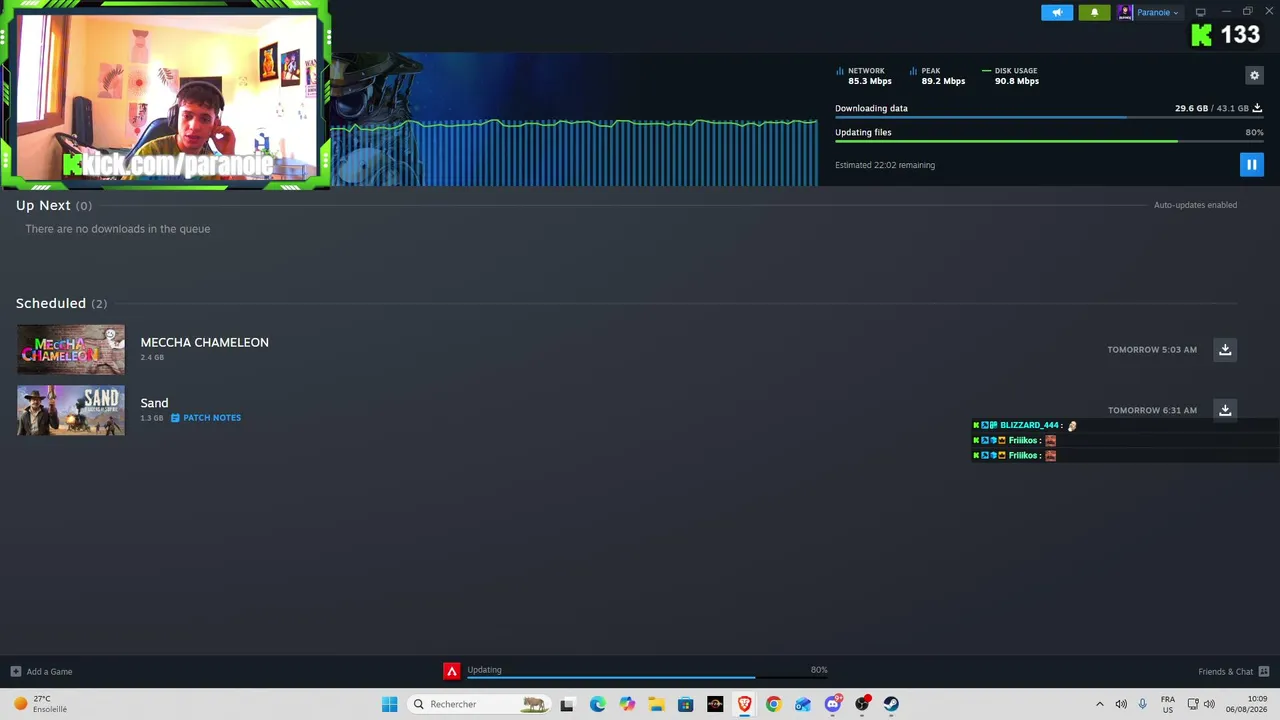Open Task View on the taskbar
1280x720 pixels.
(567, 704)
